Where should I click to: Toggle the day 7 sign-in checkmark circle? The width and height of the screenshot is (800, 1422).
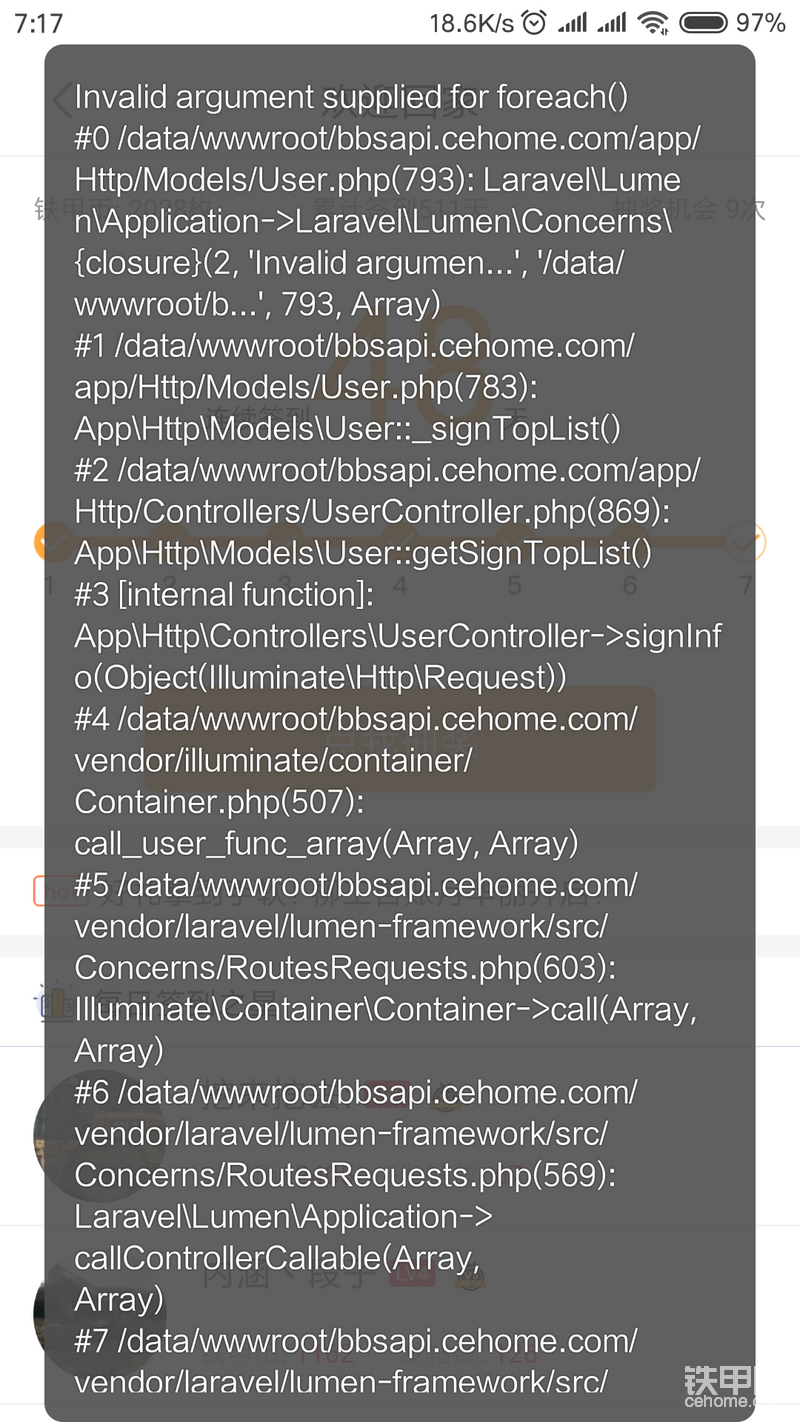tap(745, 542)
